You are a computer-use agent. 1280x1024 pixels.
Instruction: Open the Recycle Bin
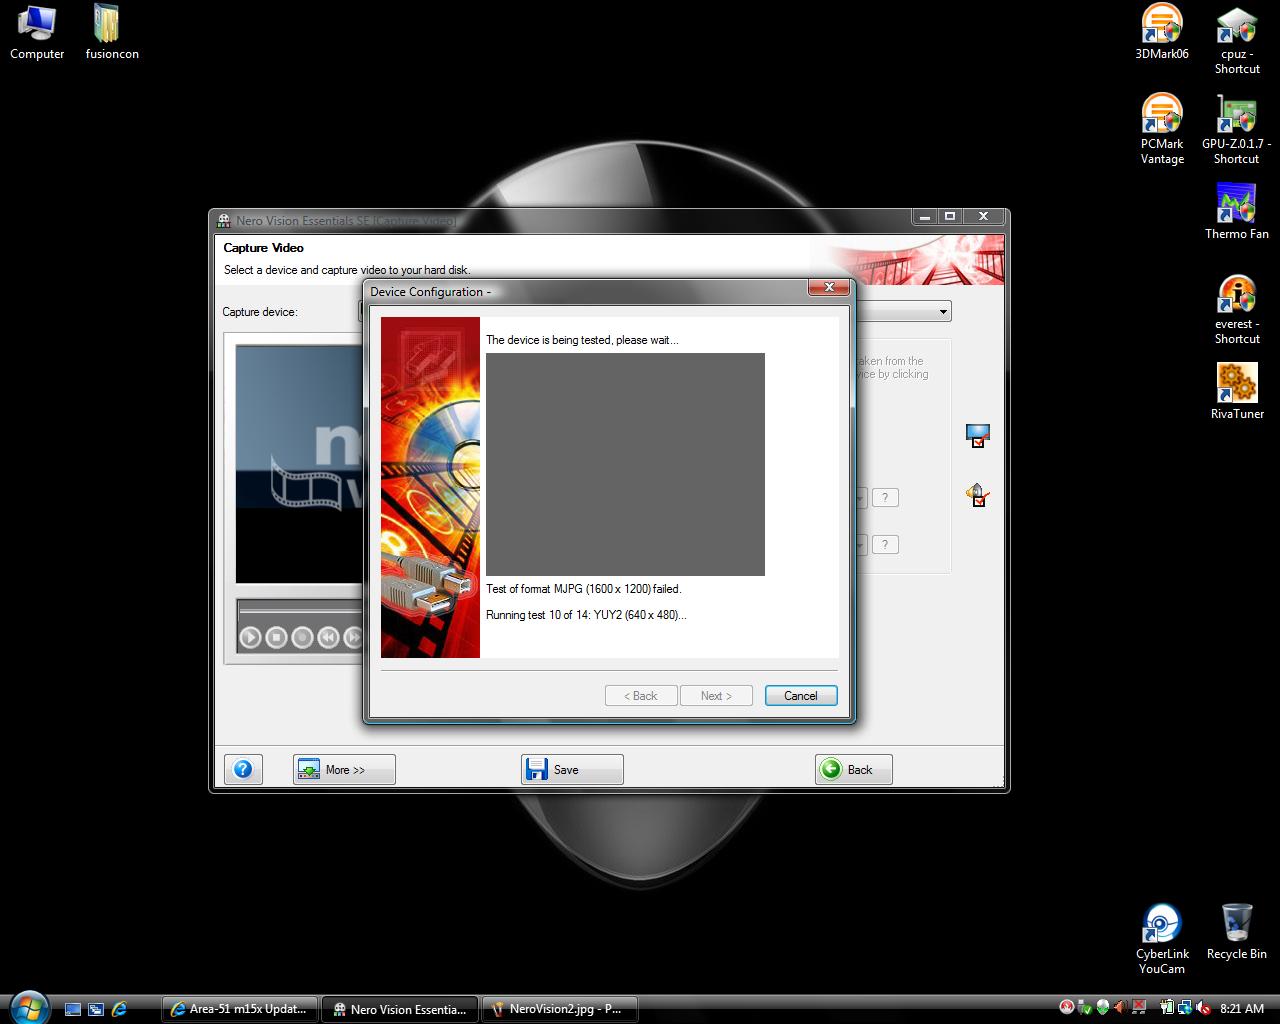click(x=1237, y=931)
